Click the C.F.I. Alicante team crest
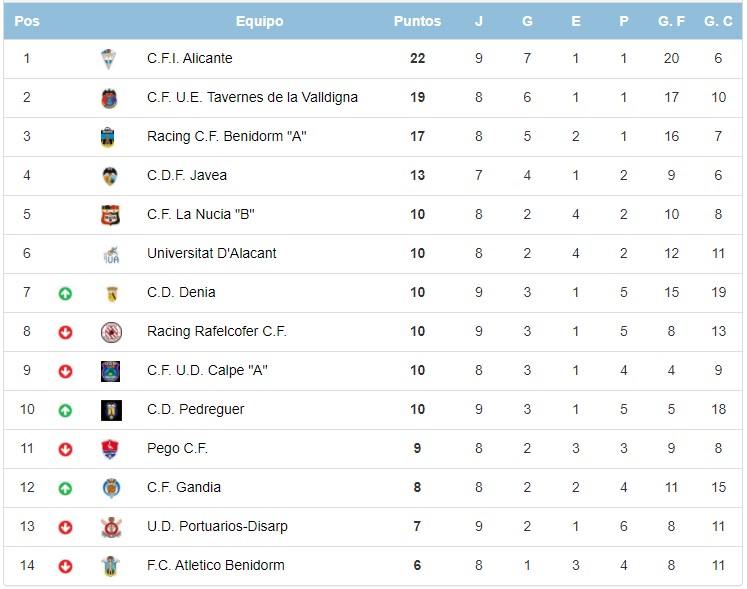 [x=110, y=59]
